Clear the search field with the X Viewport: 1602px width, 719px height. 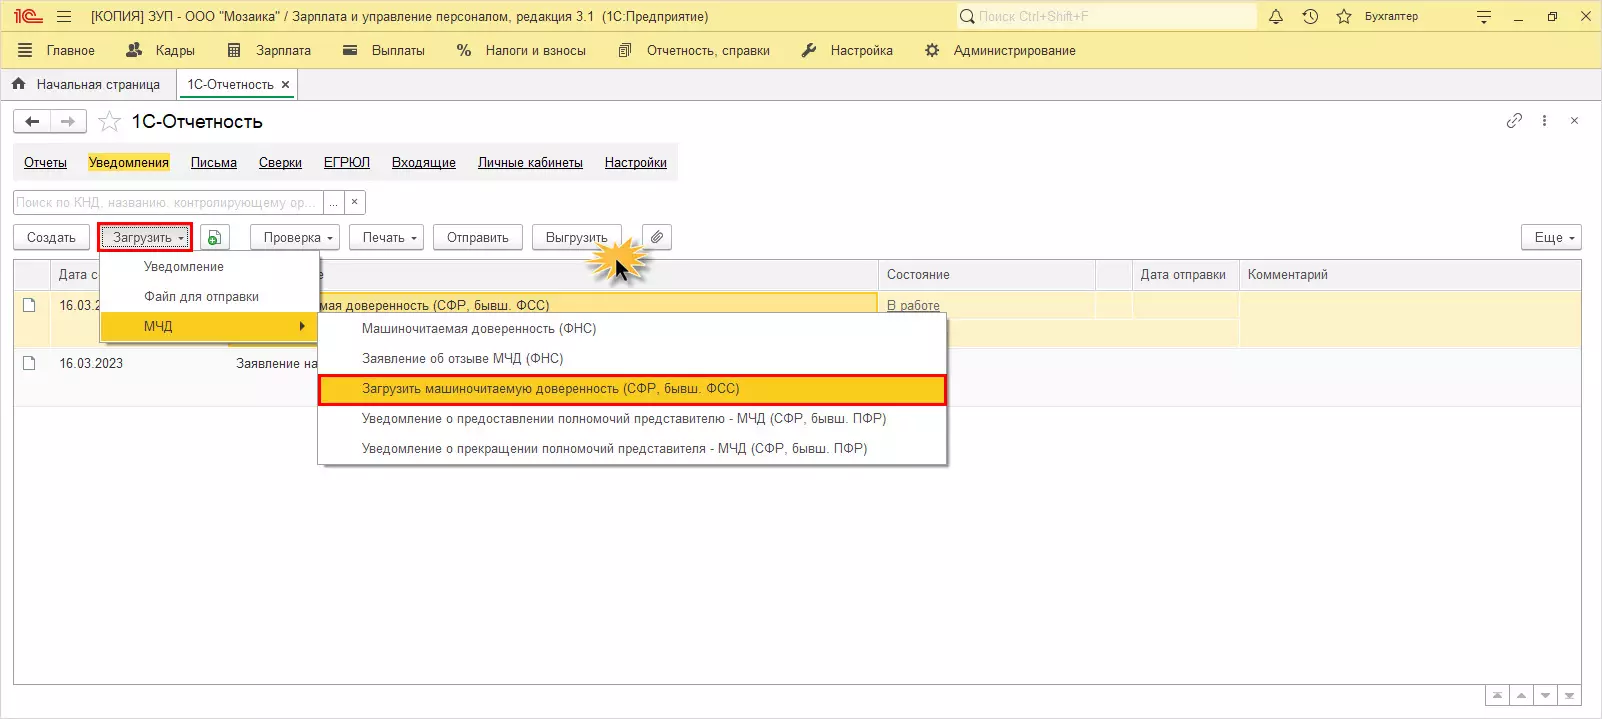pyautogui.click(x=354, y=202)
